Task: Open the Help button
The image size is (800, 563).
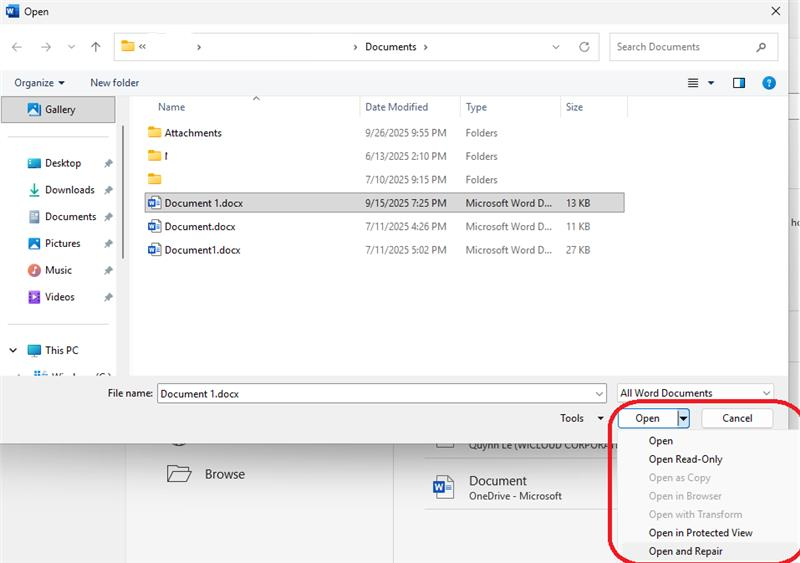Action: (769, 83)
